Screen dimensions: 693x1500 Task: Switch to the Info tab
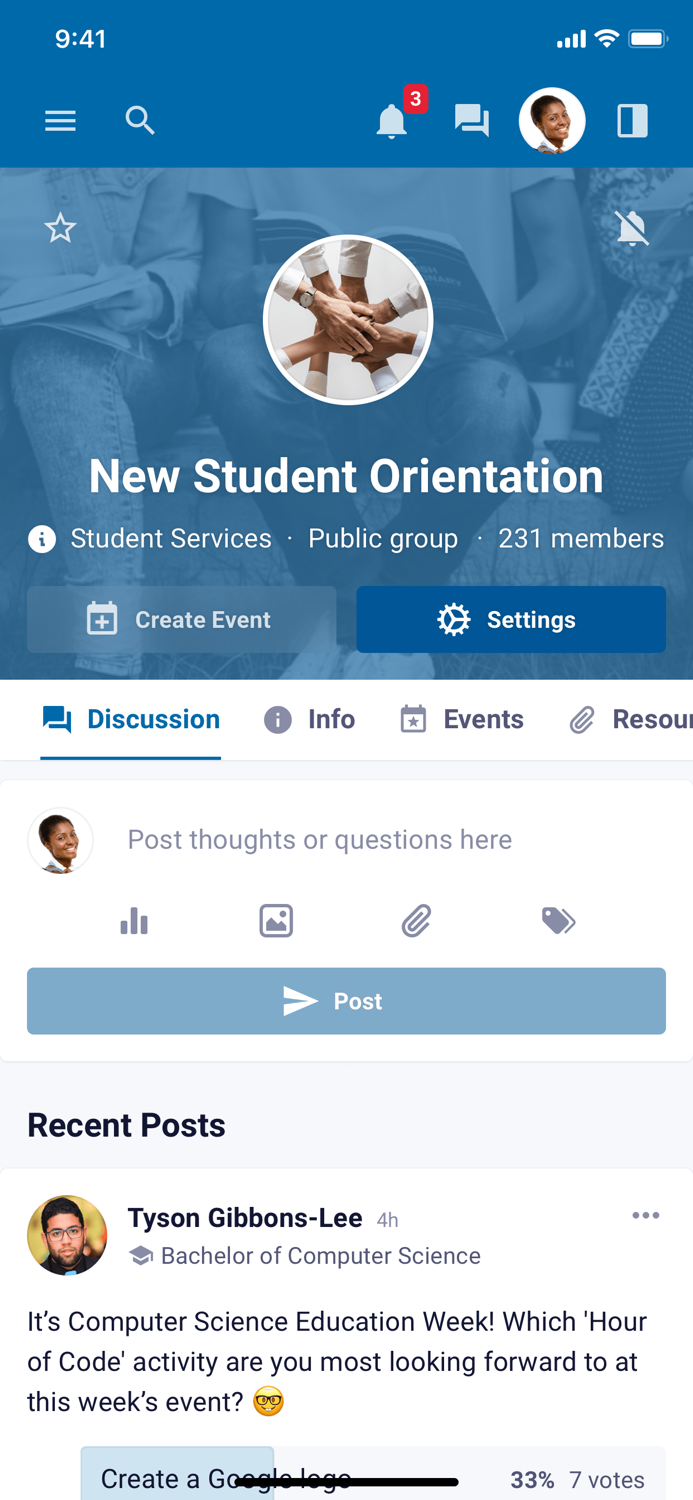click(310, 720)
